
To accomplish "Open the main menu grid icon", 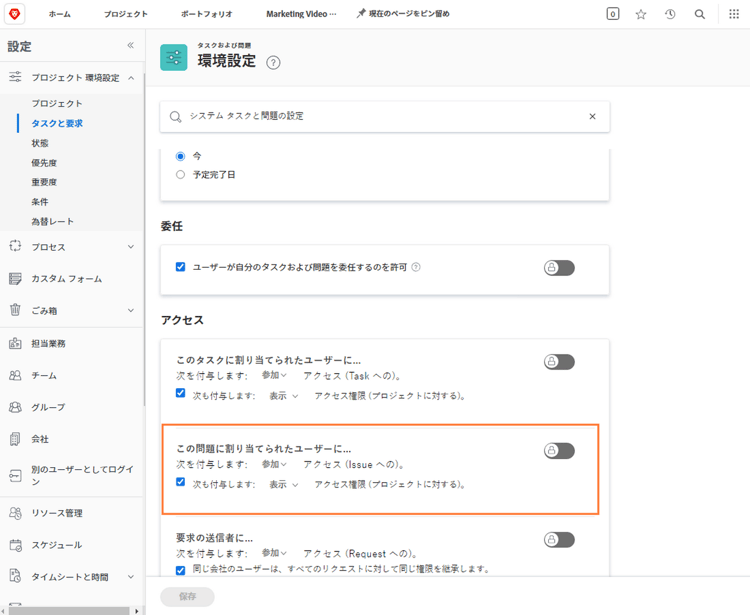I will point(734,14).
